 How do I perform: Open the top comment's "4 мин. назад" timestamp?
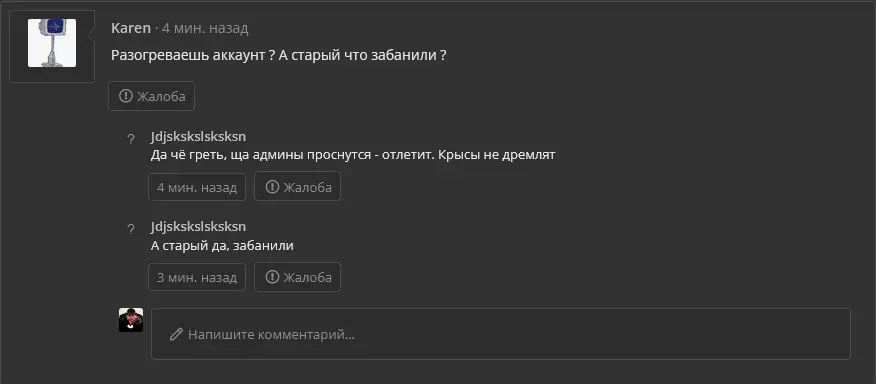(x=205, y=29)
